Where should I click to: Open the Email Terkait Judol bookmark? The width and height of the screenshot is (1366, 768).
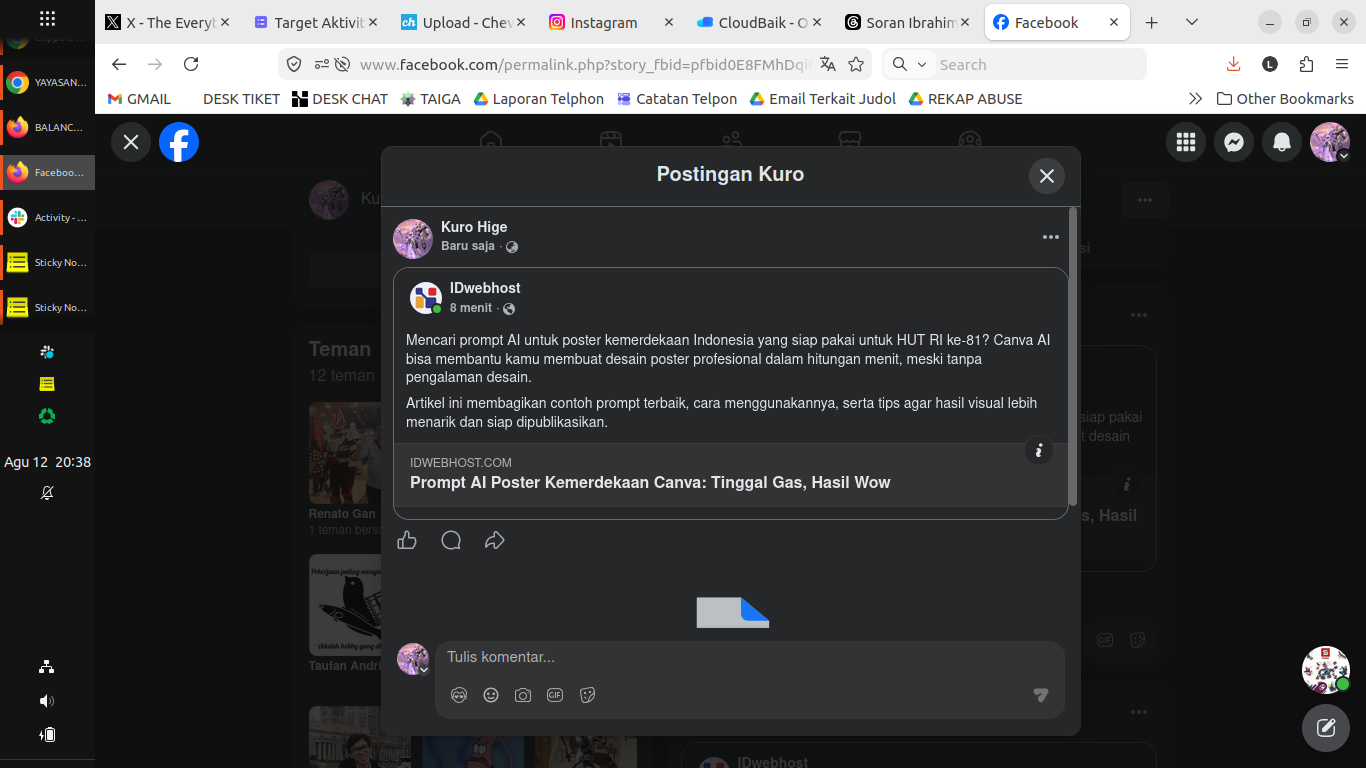(x=822, y=99)
